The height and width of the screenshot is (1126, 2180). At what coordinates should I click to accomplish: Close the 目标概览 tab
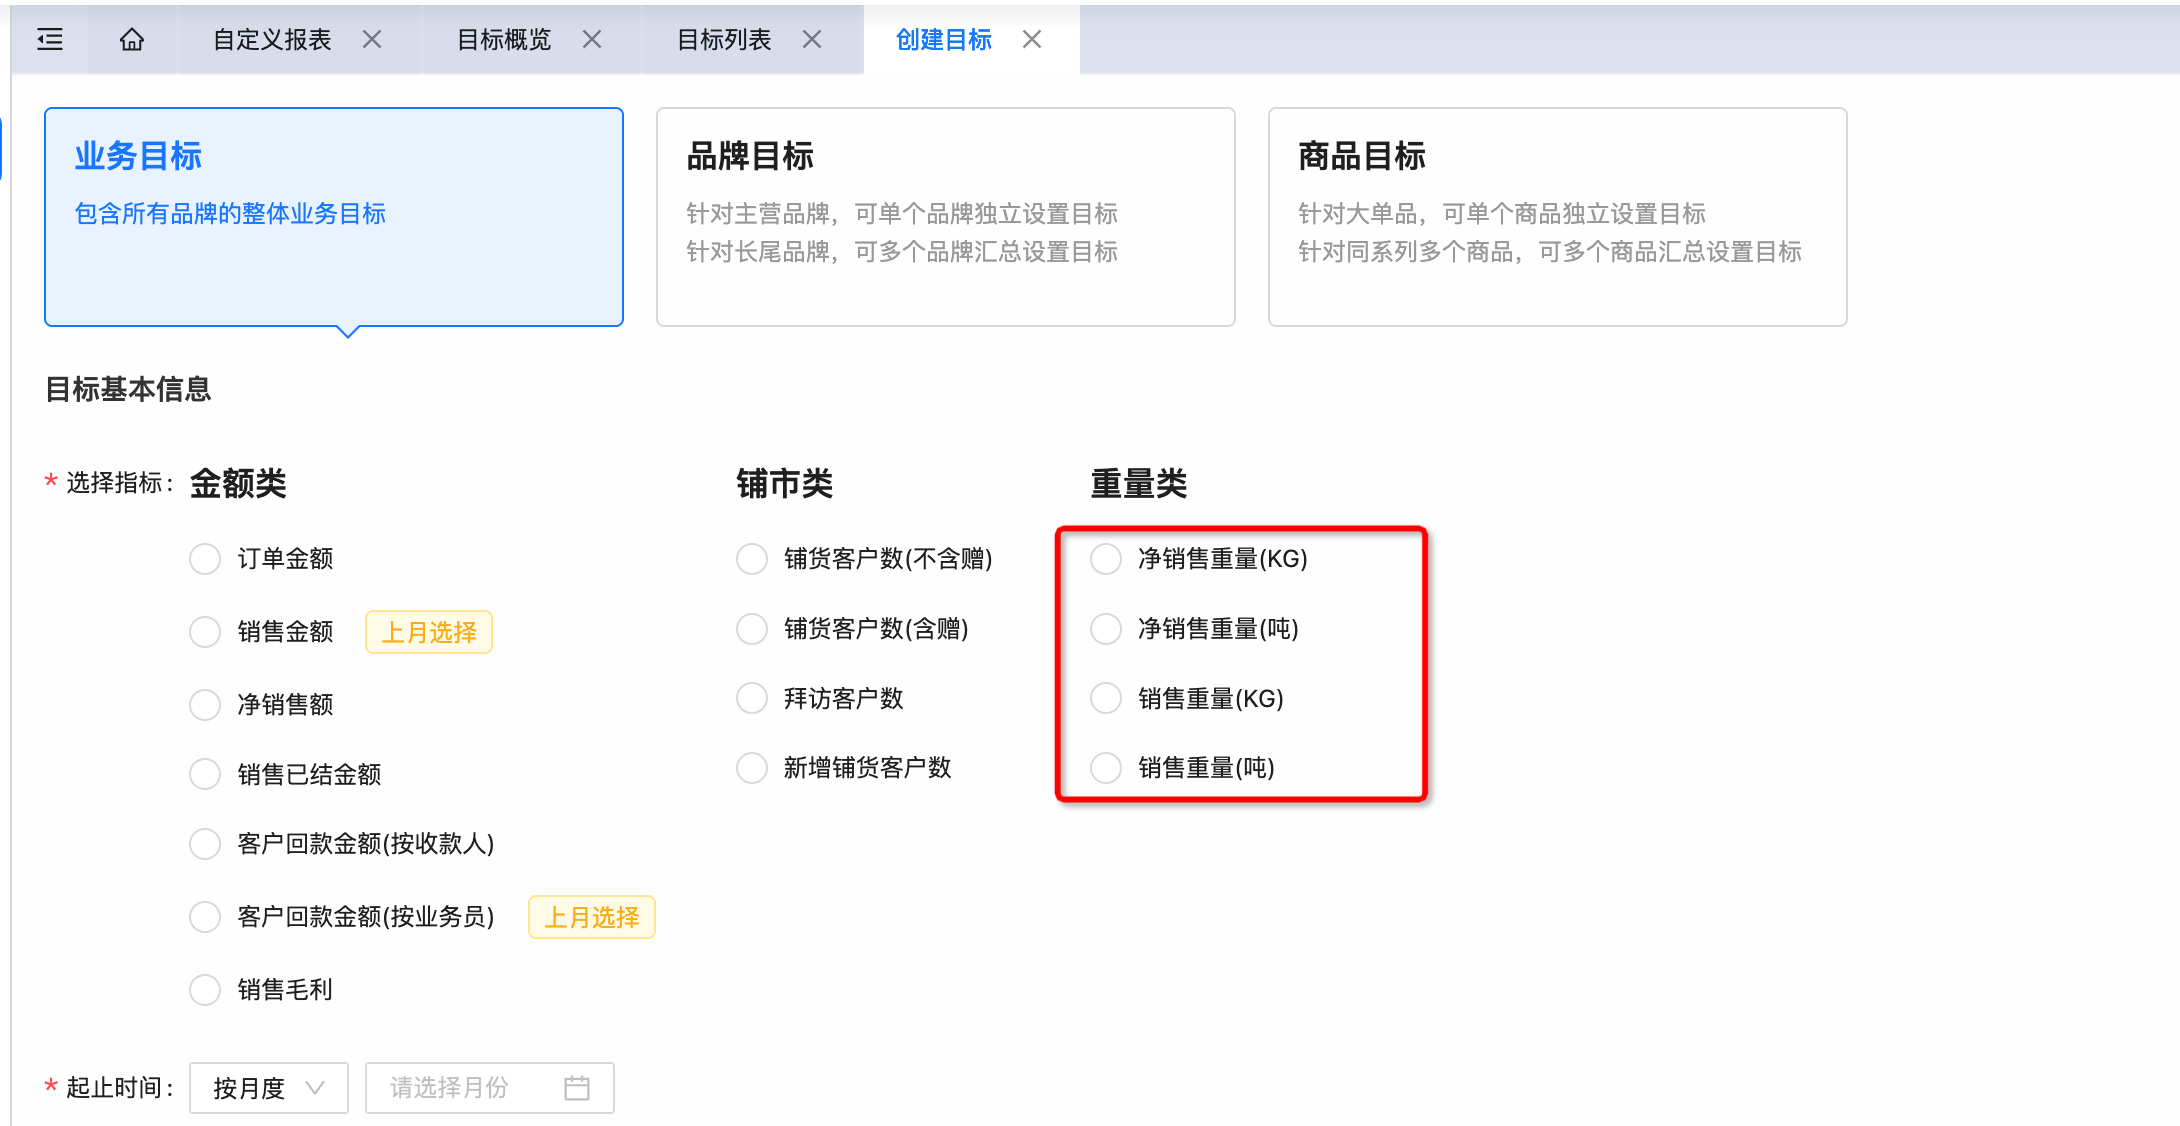pos(592,40)
